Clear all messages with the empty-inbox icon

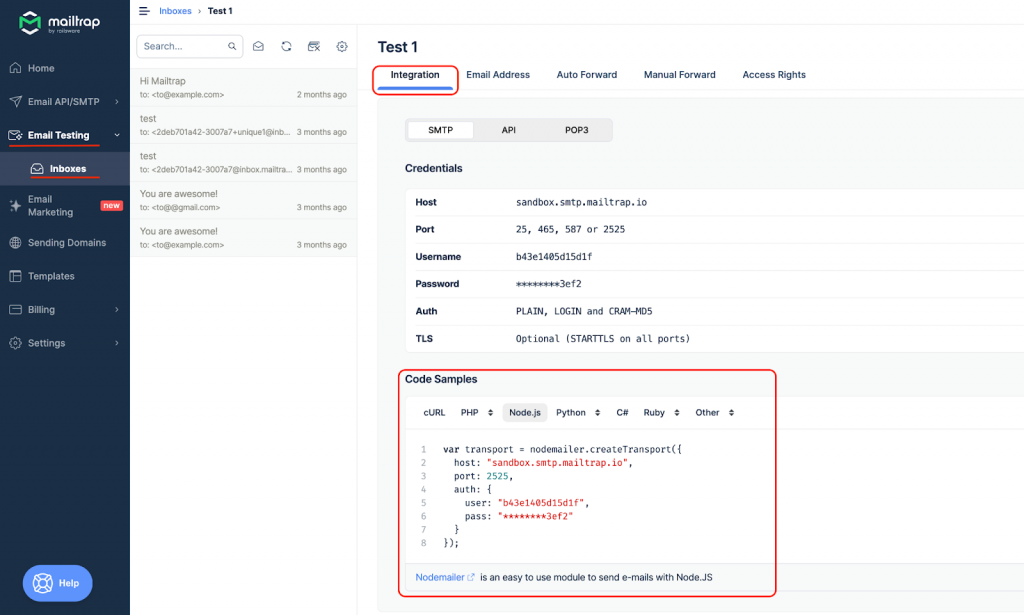click(x=314, y=46)
